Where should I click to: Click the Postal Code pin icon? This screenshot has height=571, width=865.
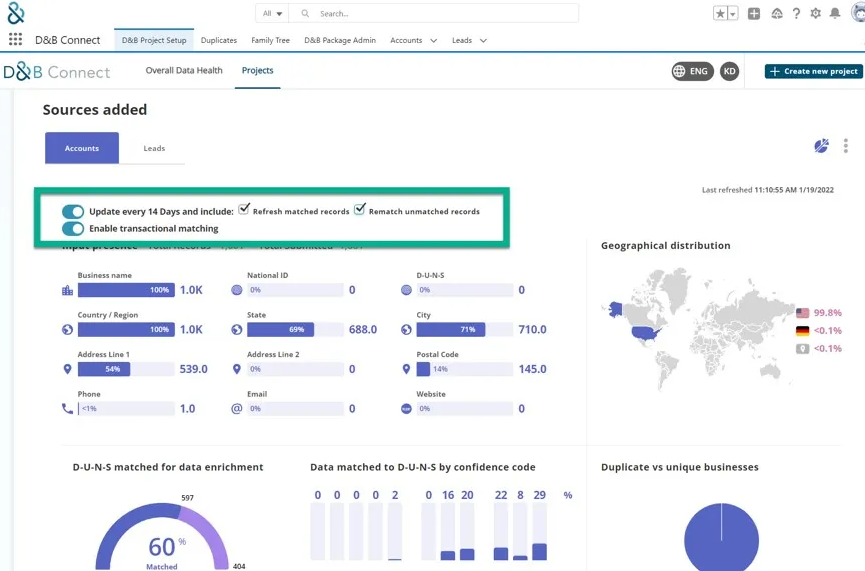pyautogui.click(x=406, y=369)
